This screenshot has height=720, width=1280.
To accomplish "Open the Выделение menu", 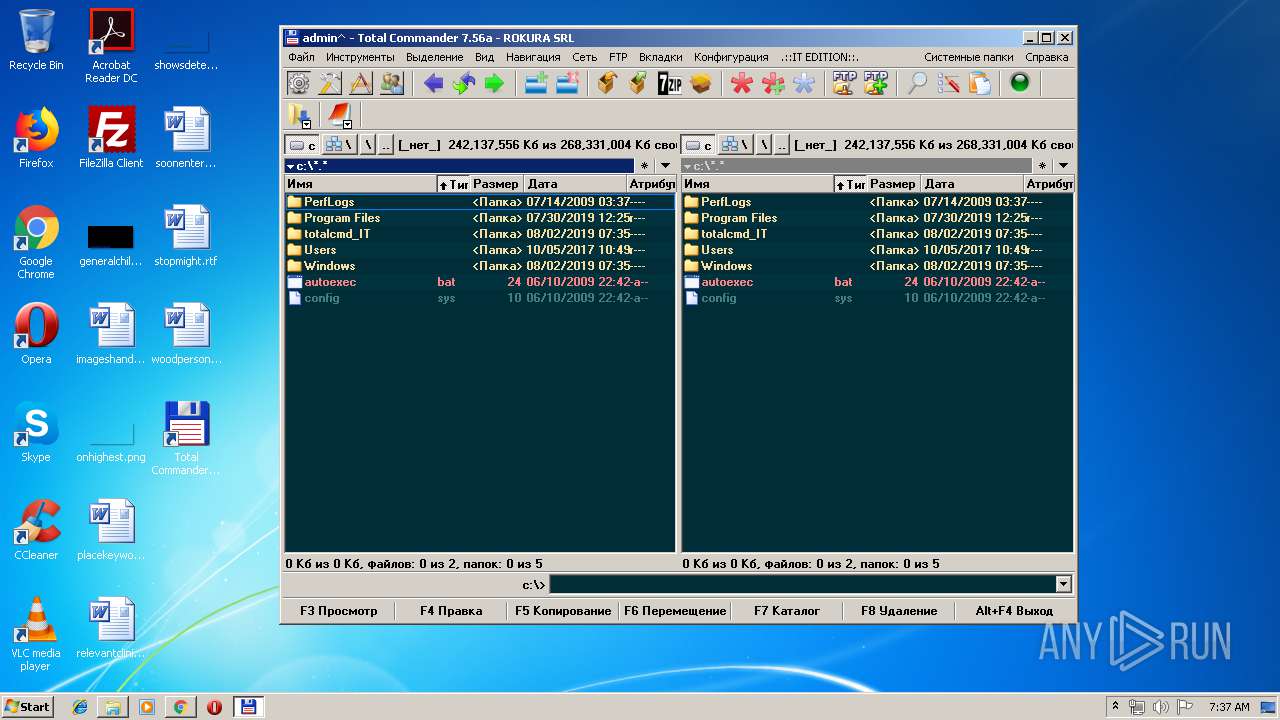I will click(x=434, y=57).
